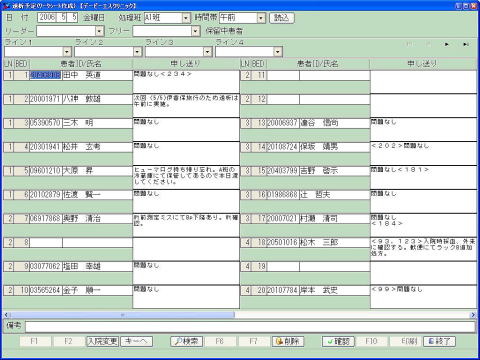The width and height of the screenshot is (480, 360).
Task: Click the 削除 delete button
Action: [288, 341]
